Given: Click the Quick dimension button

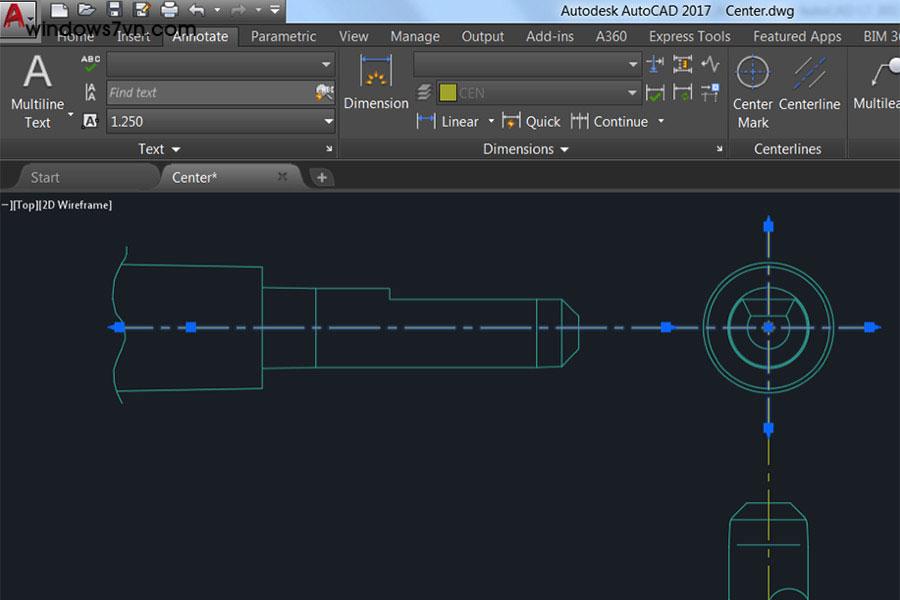Looking at the screenshot, I should [532, 122].
